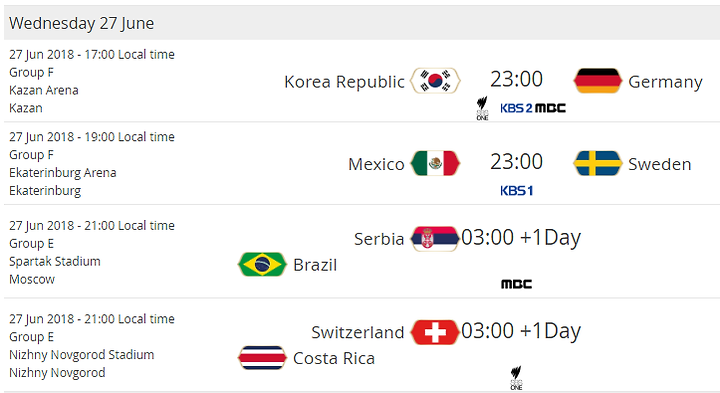The width and height of the screenshot is (720, 393).
Task: Select the Mexico vs Sweden 23:00 kickoff time
Action: 517,162
